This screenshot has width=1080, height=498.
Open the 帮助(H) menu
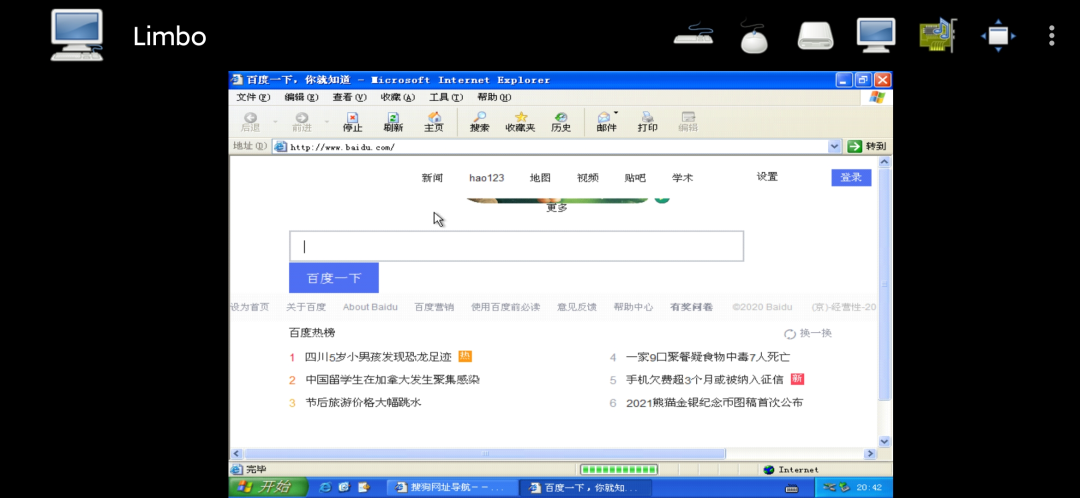[x=494, y=97]
